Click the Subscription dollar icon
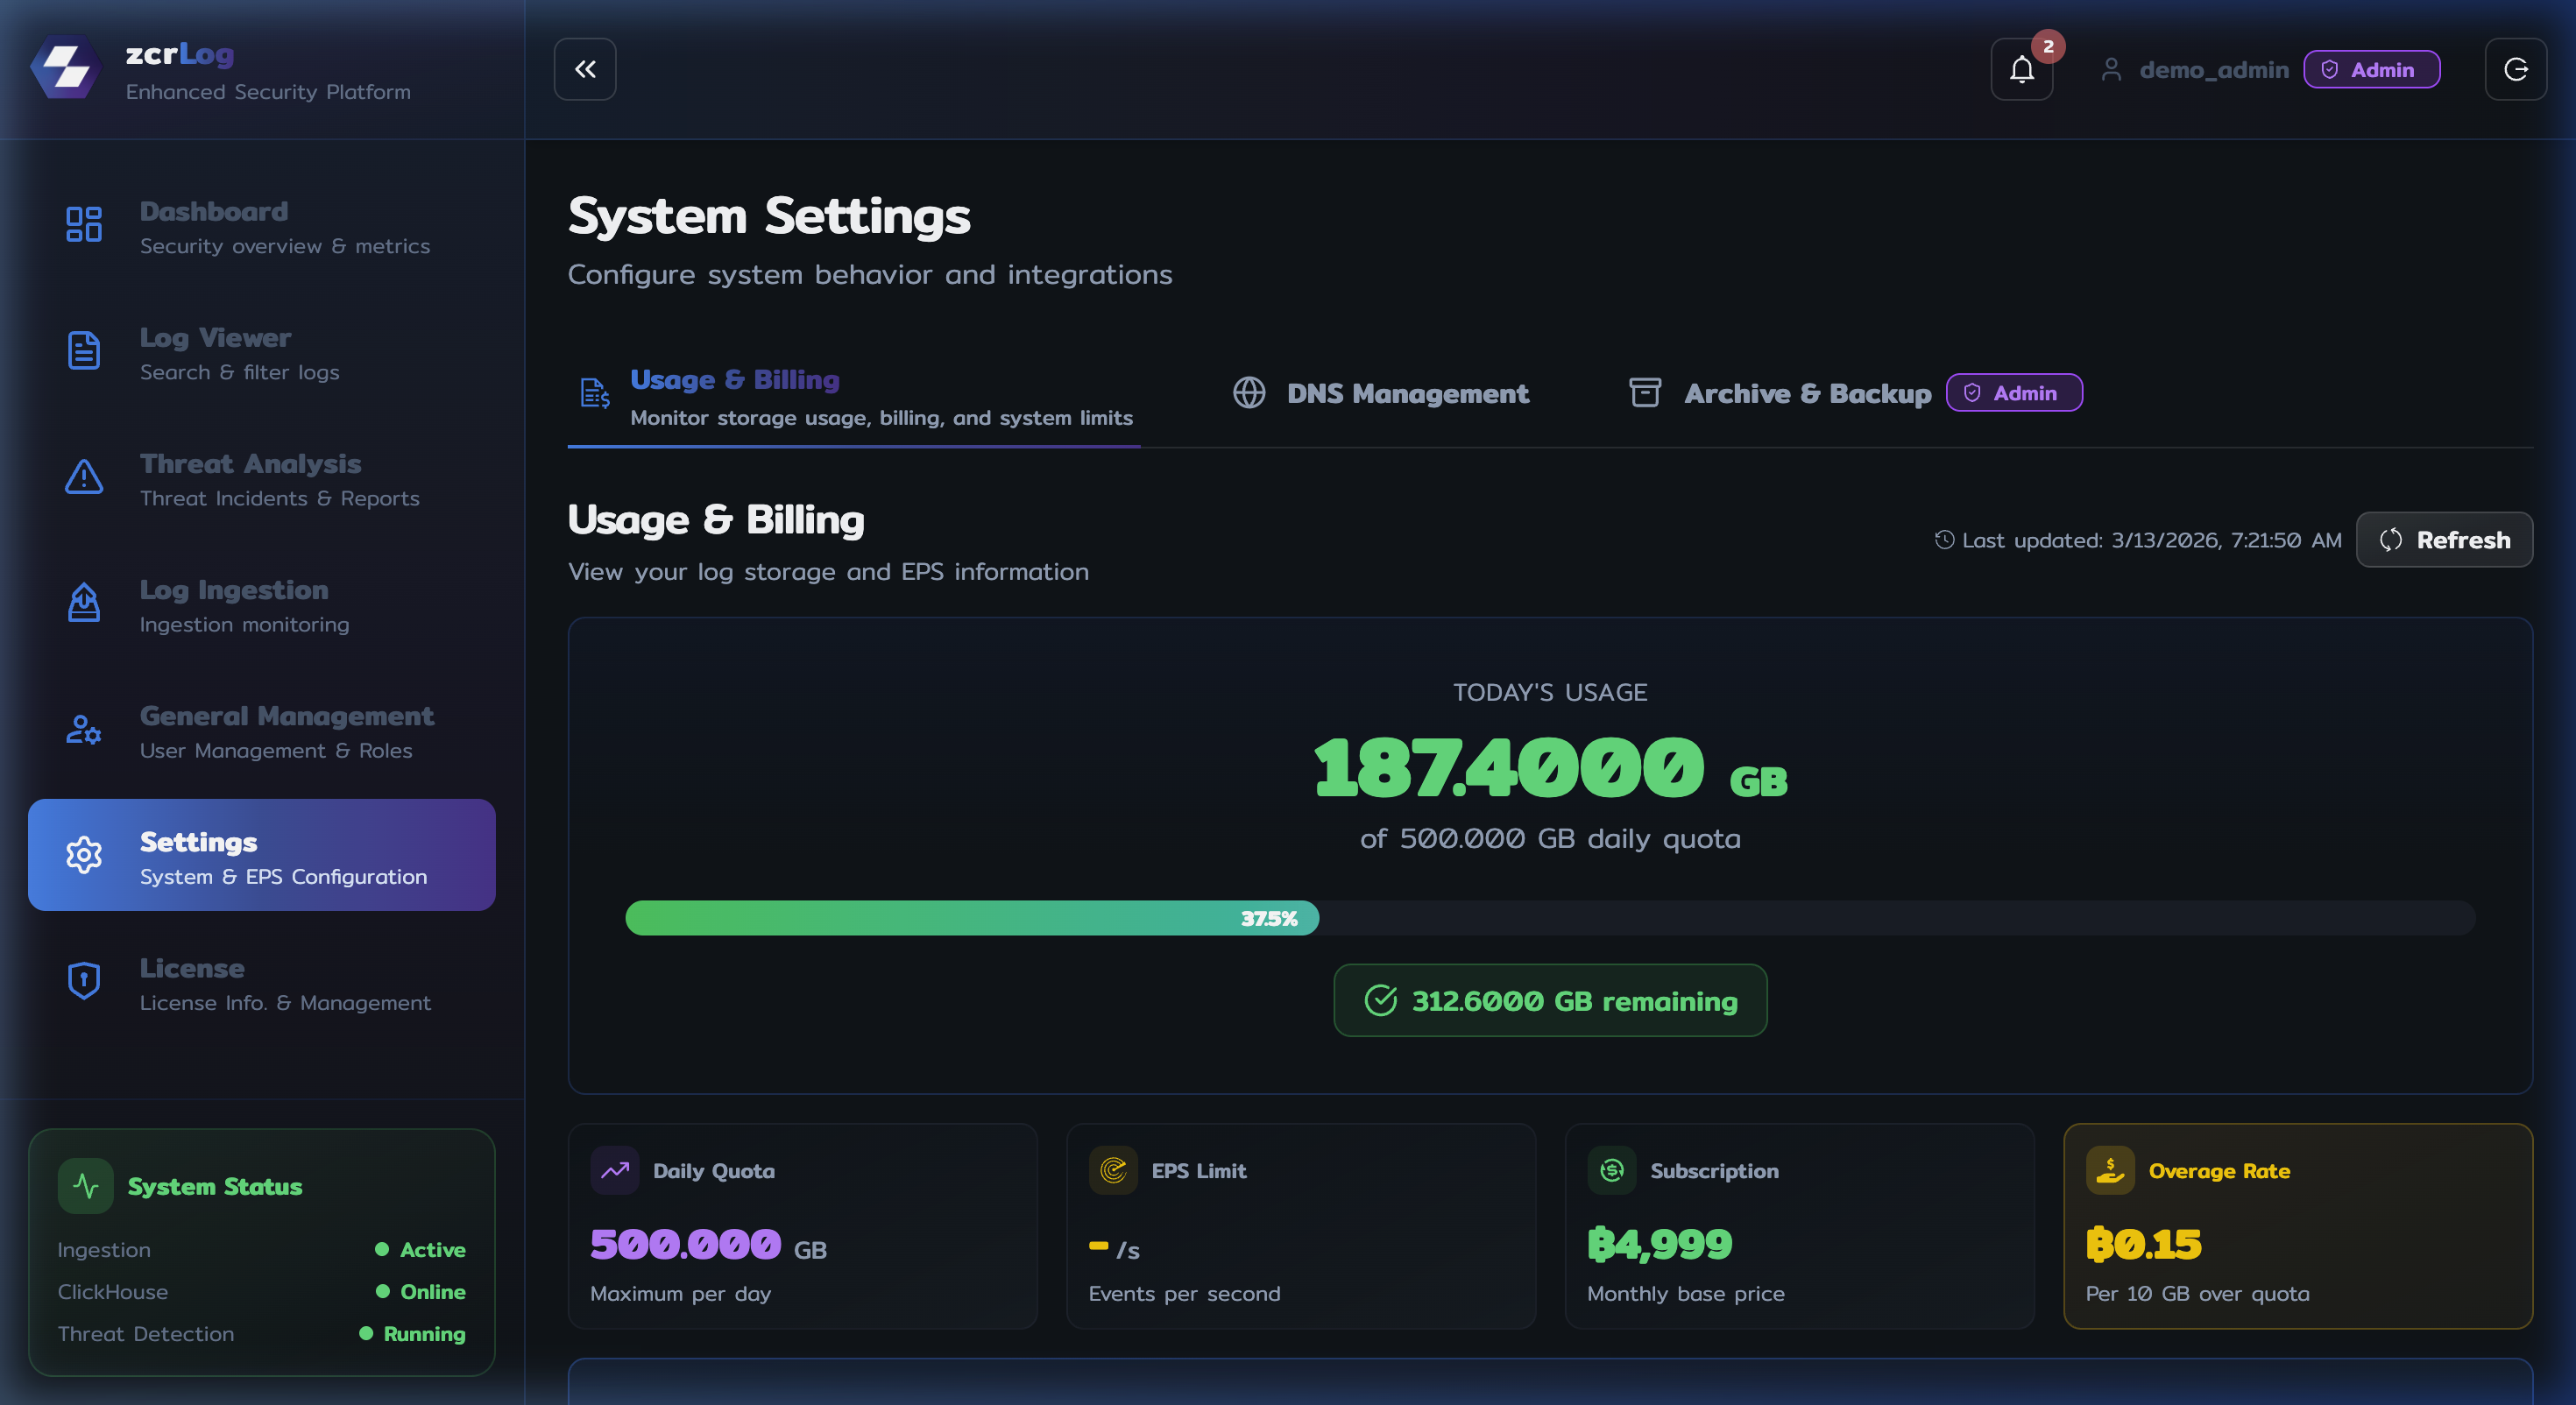This screenshot has height=1405, width=2576. click(1611, 1170)
